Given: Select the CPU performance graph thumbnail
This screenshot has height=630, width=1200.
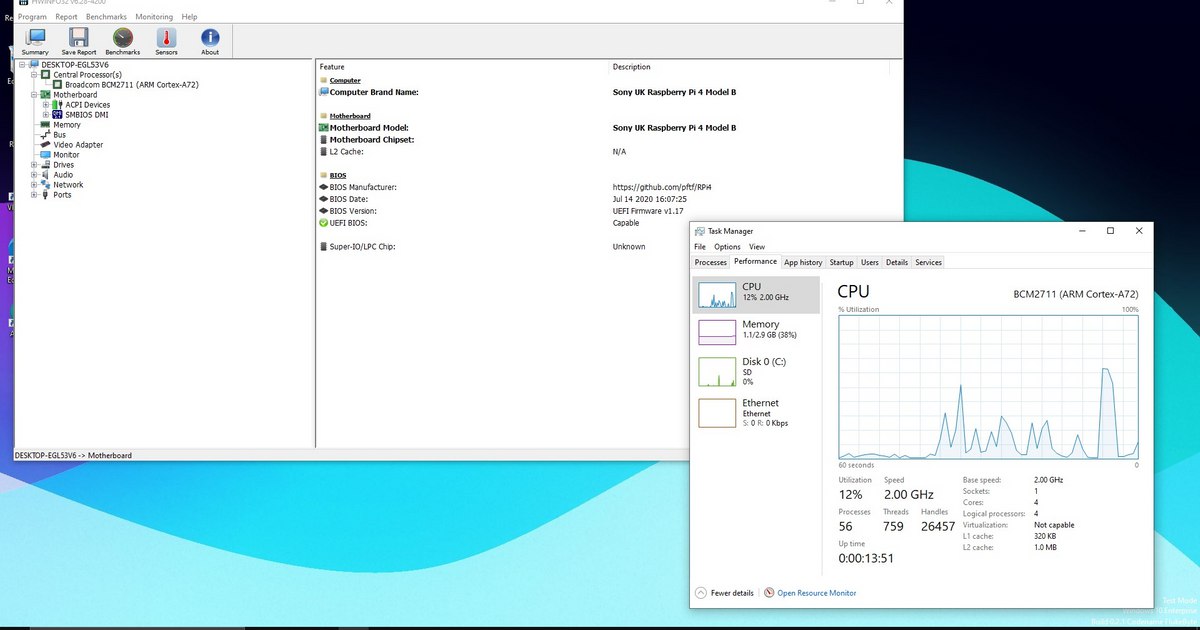Looking at the screenshot, I should pos(717,295).
